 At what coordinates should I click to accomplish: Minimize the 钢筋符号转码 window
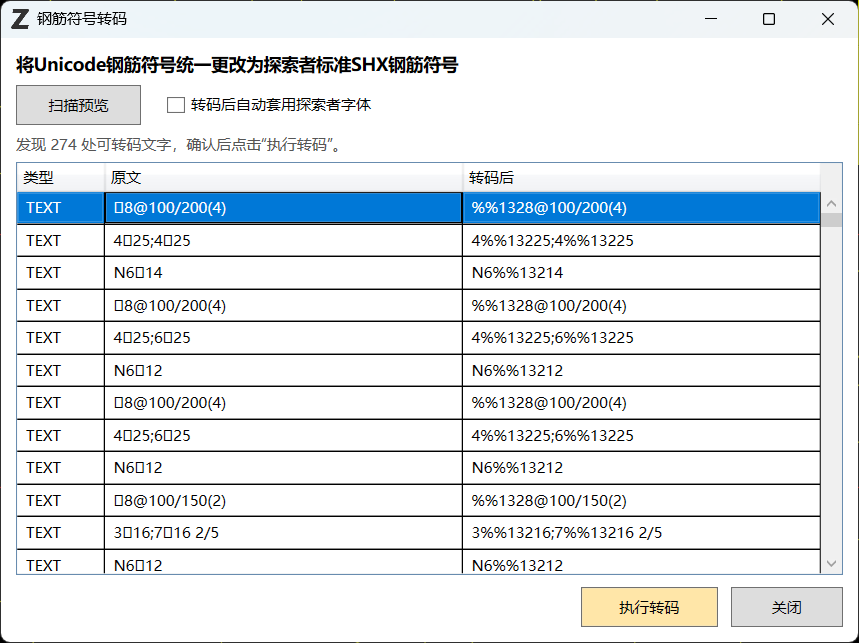(x=711, y=19)
